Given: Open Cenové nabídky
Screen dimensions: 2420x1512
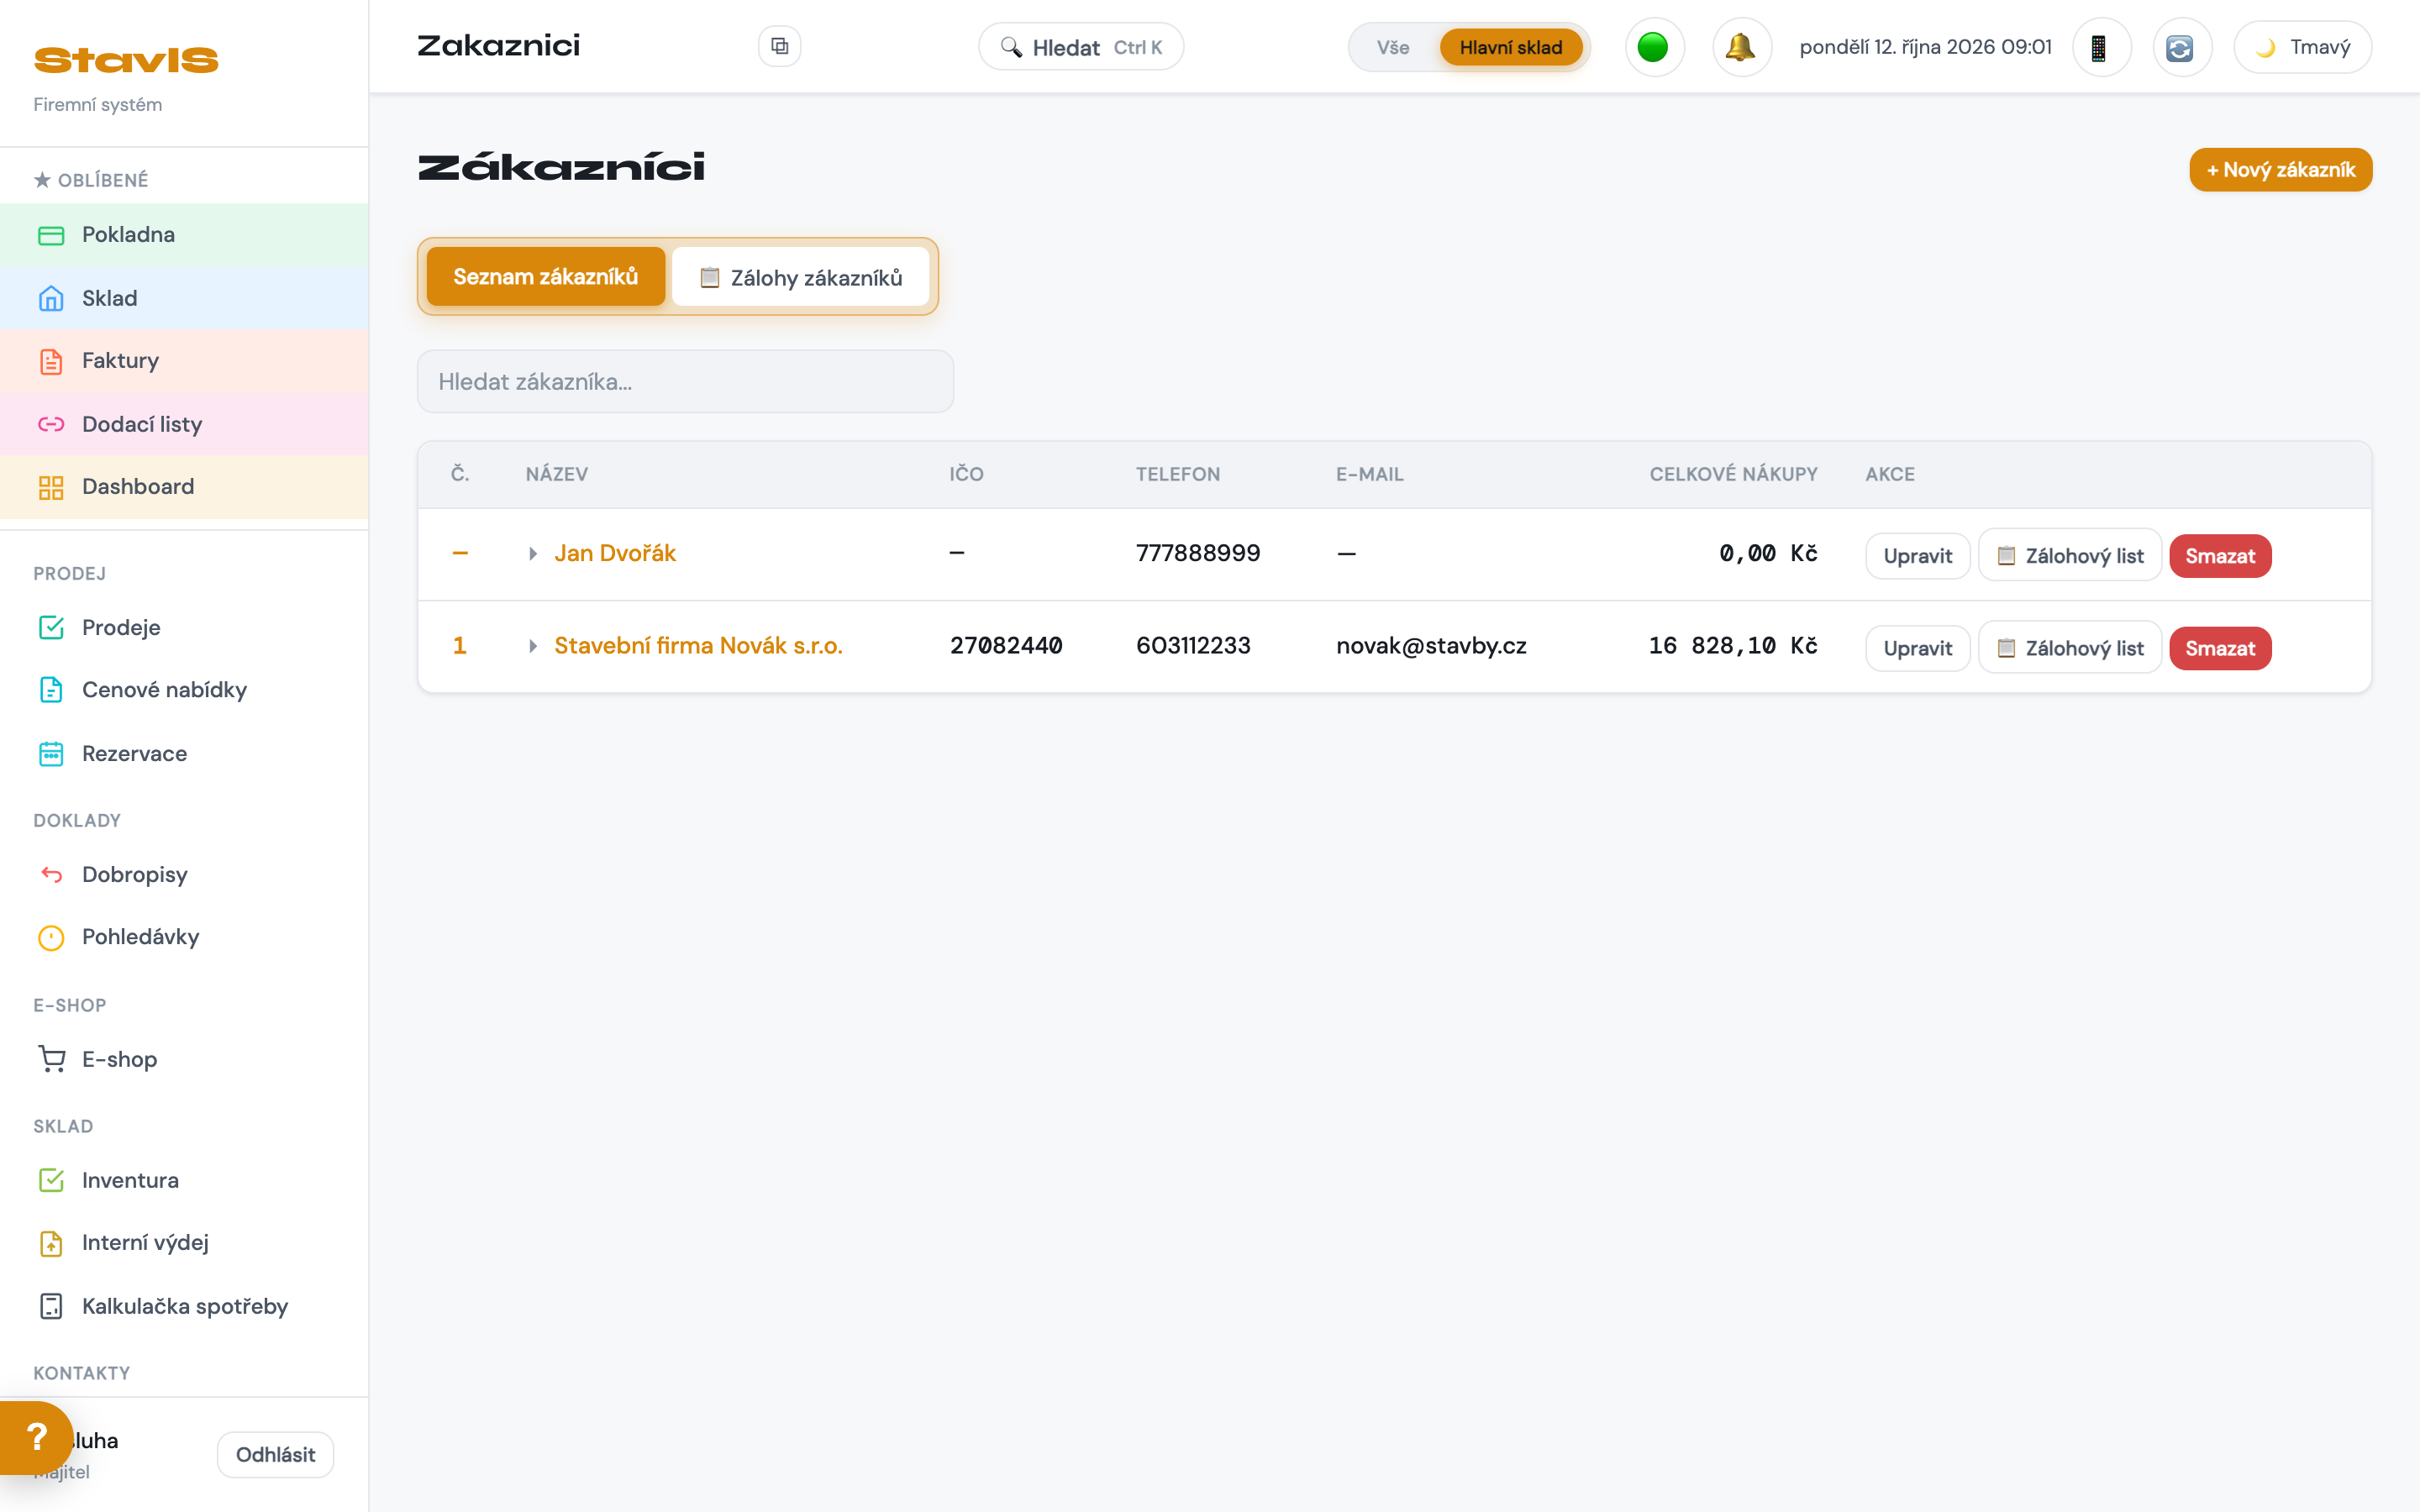Looking at the screenshot, I should point(184,690).
